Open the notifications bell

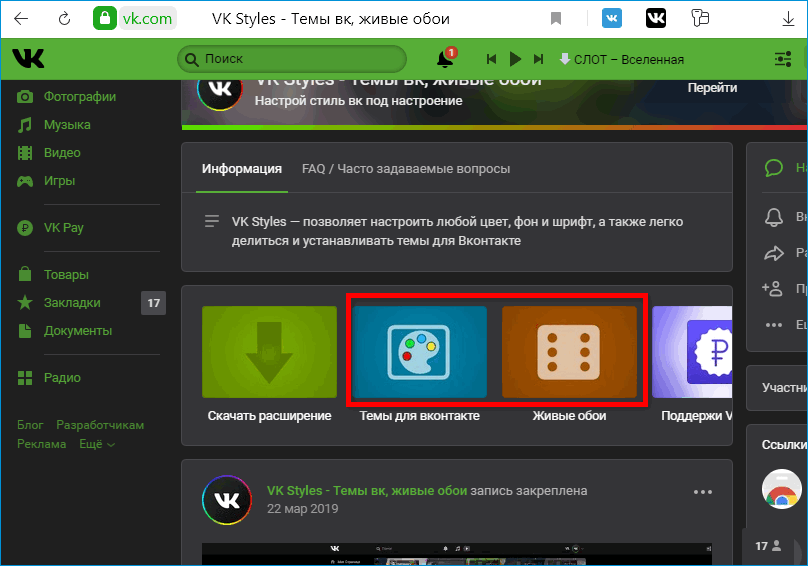[445, 59]
